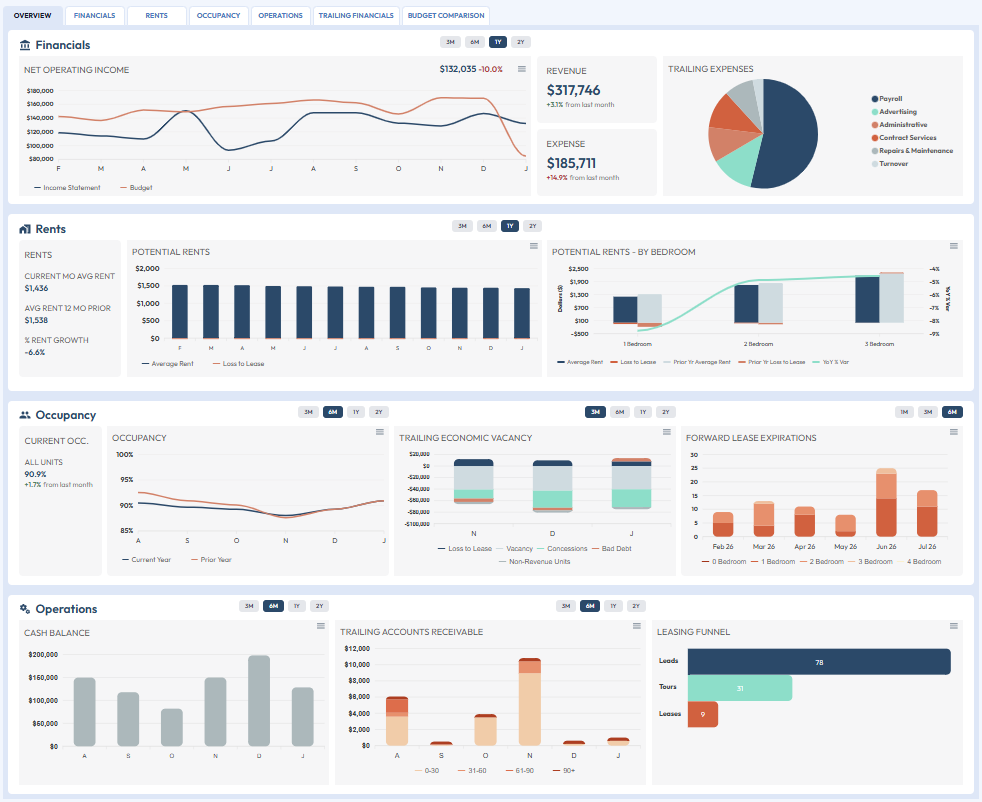982x802 pixels.
Task: Open Potential Rents chart hamburger menu
Action: pos(534,246)
